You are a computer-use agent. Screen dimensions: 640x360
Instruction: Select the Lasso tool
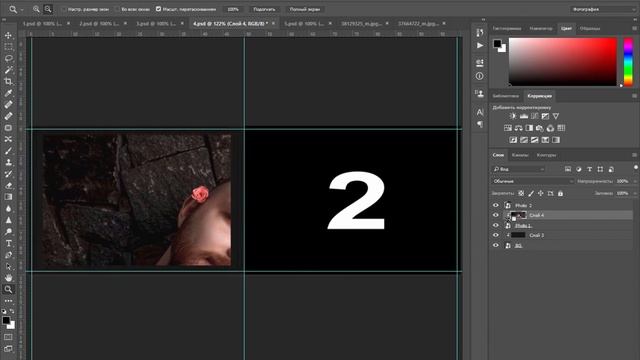pos(8,58)
